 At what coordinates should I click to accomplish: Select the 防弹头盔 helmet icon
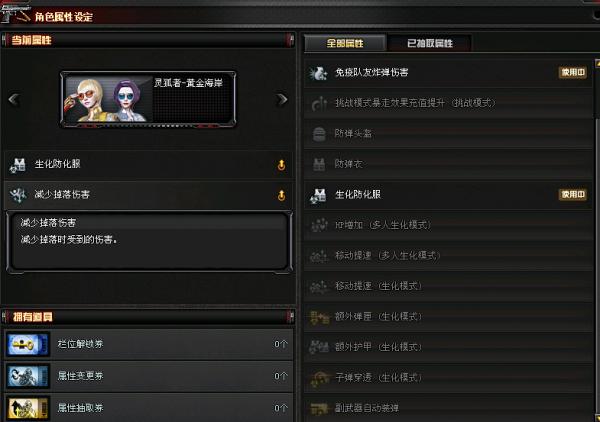319,134
